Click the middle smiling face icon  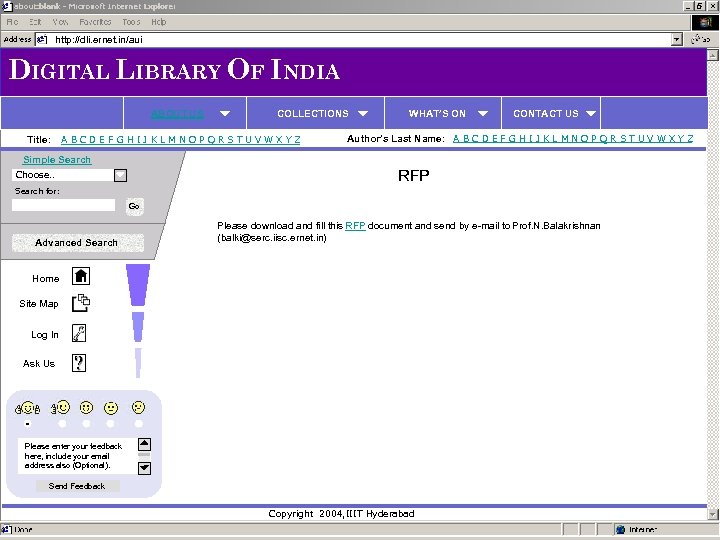point(86,407)
